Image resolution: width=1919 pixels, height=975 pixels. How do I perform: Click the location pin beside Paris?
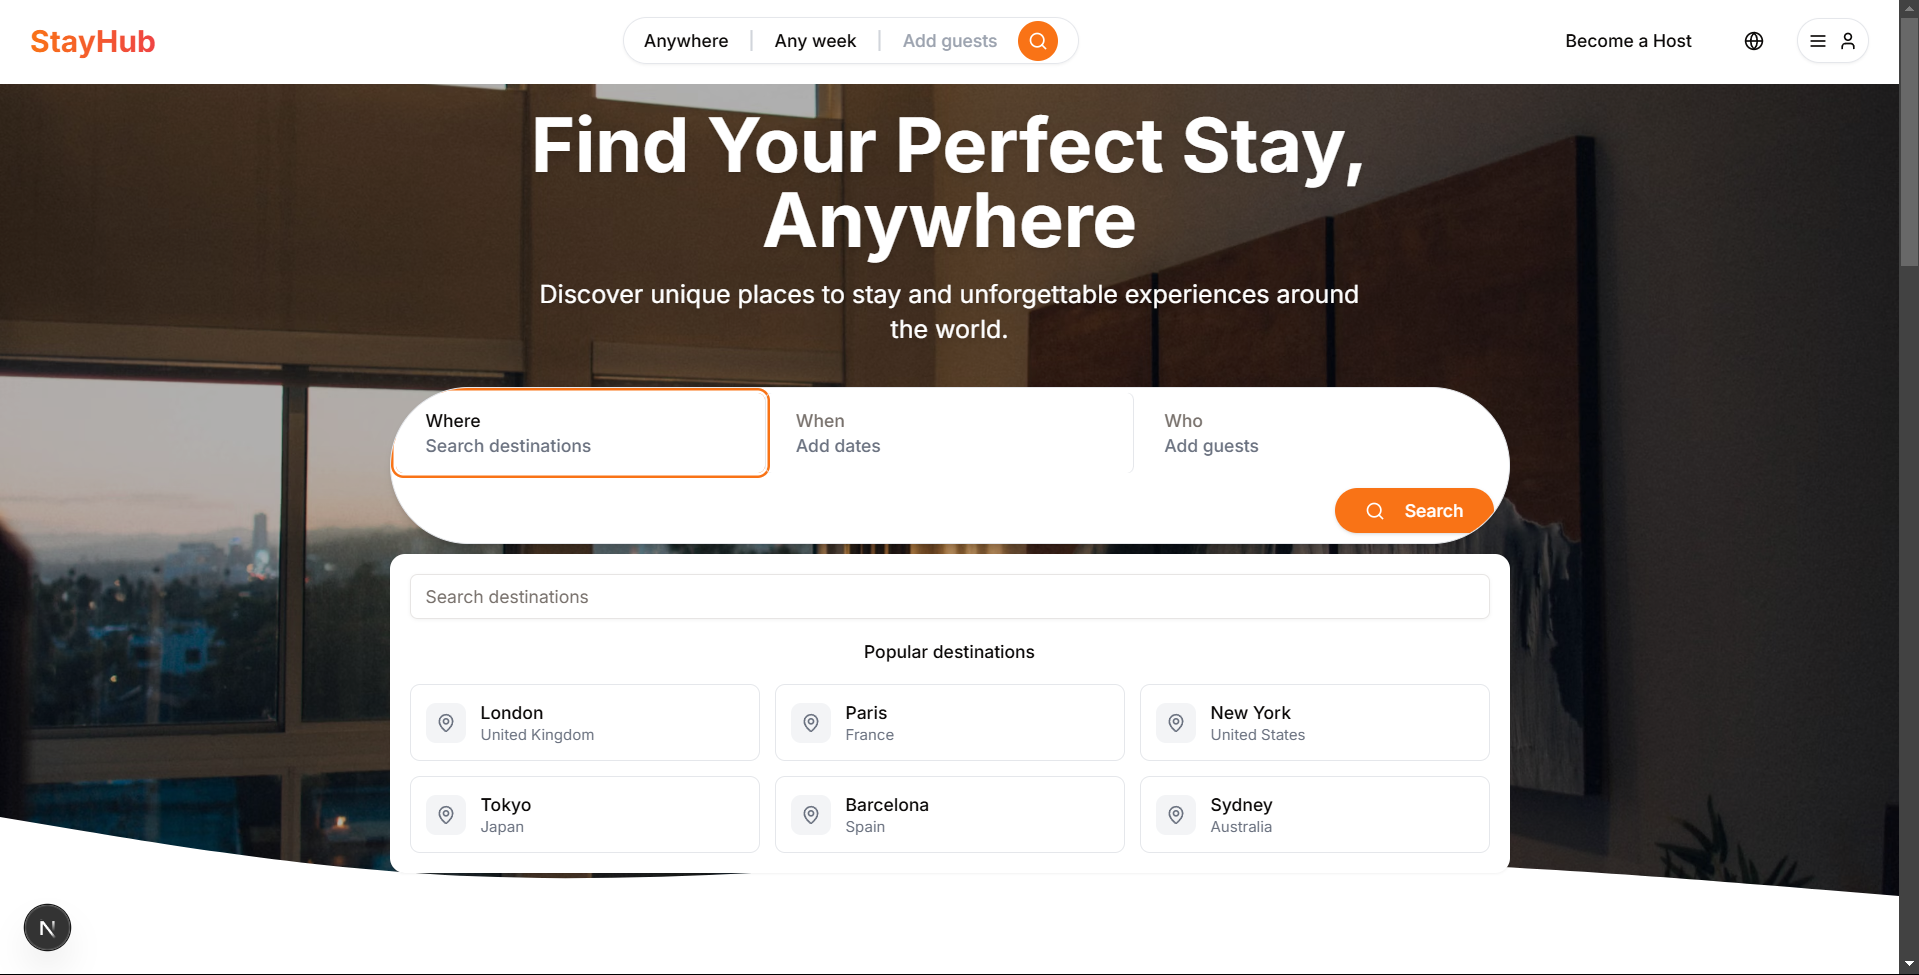[x=811, y=722]
